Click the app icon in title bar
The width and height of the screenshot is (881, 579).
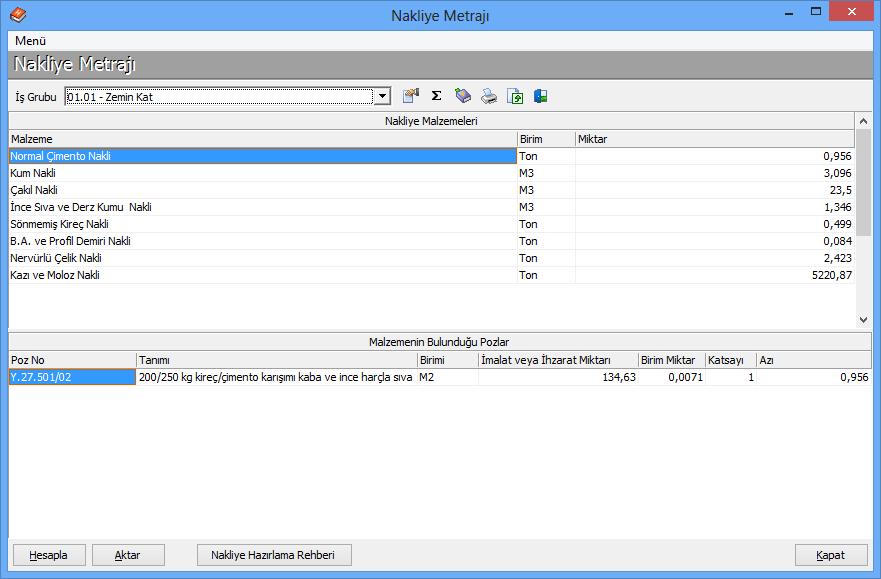click(x=18, y=15)
